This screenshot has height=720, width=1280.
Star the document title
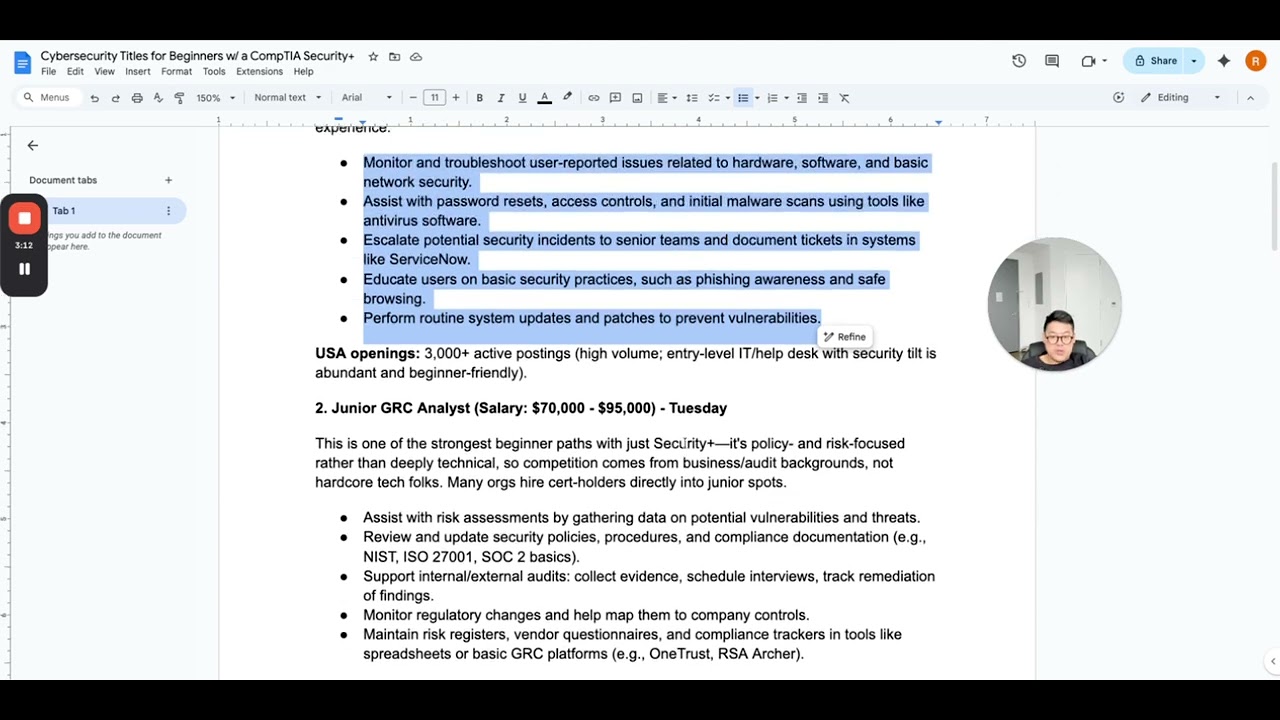(x=373, y=57)
